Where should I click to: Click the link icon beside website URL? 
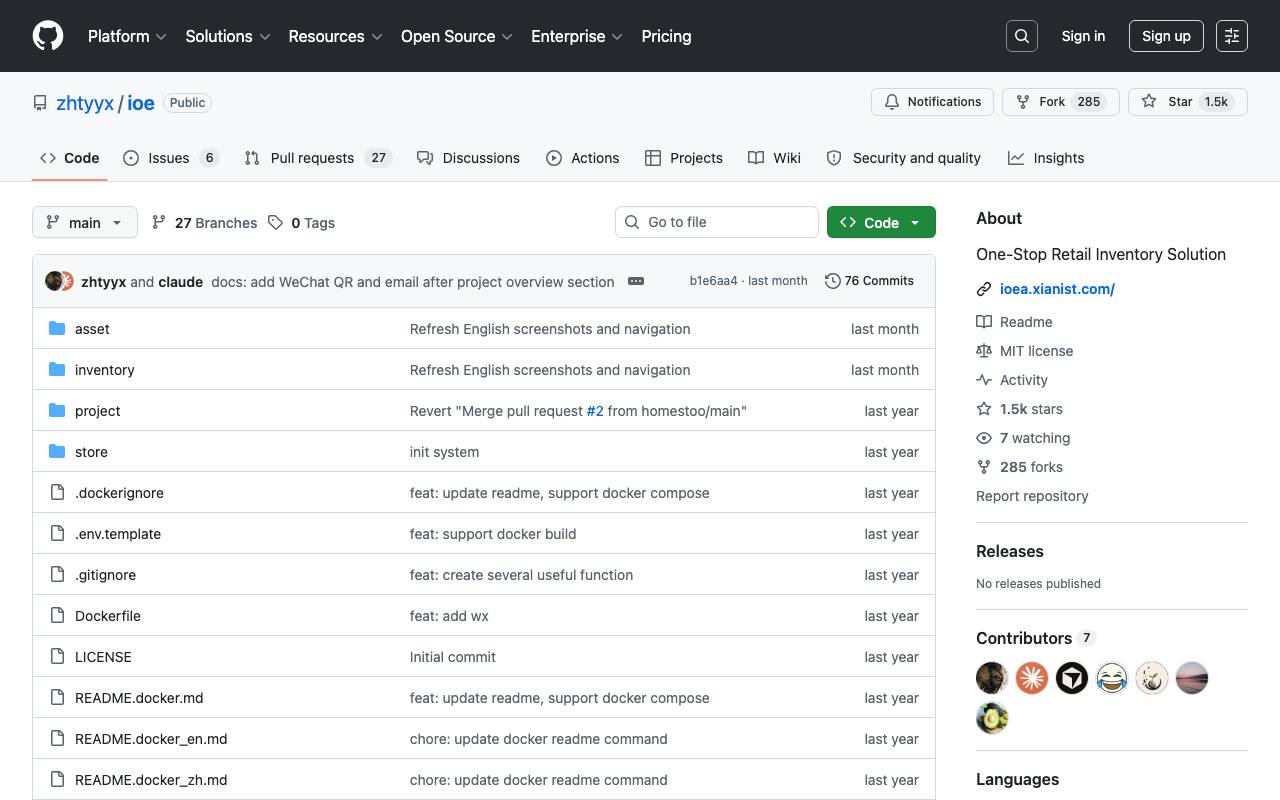(x=984, y=289)
